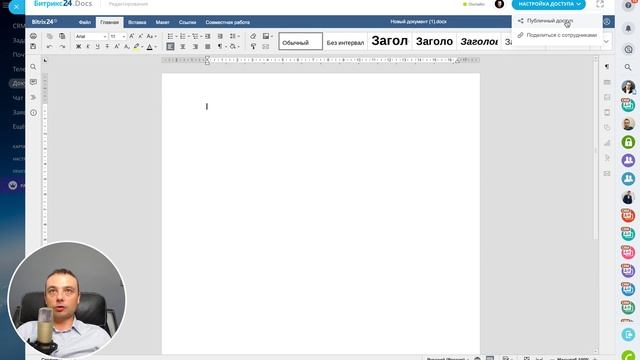Screen dimensions: 640x360
Task: Redo the last action
Action: (62, 47)
